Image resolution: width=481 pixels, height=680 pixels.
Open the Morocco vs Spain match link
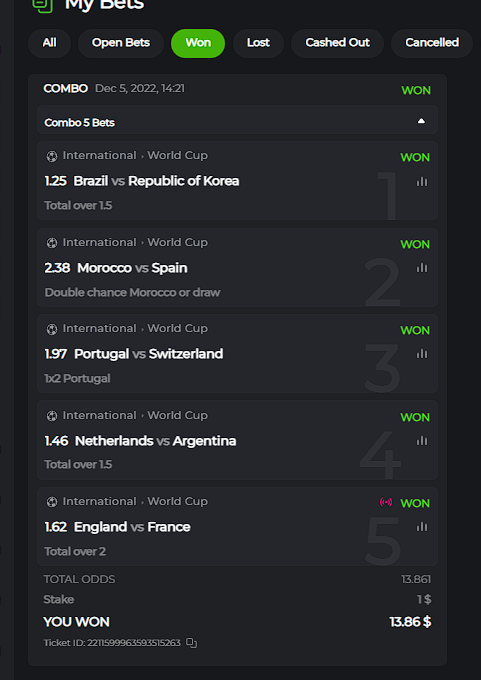132,268
